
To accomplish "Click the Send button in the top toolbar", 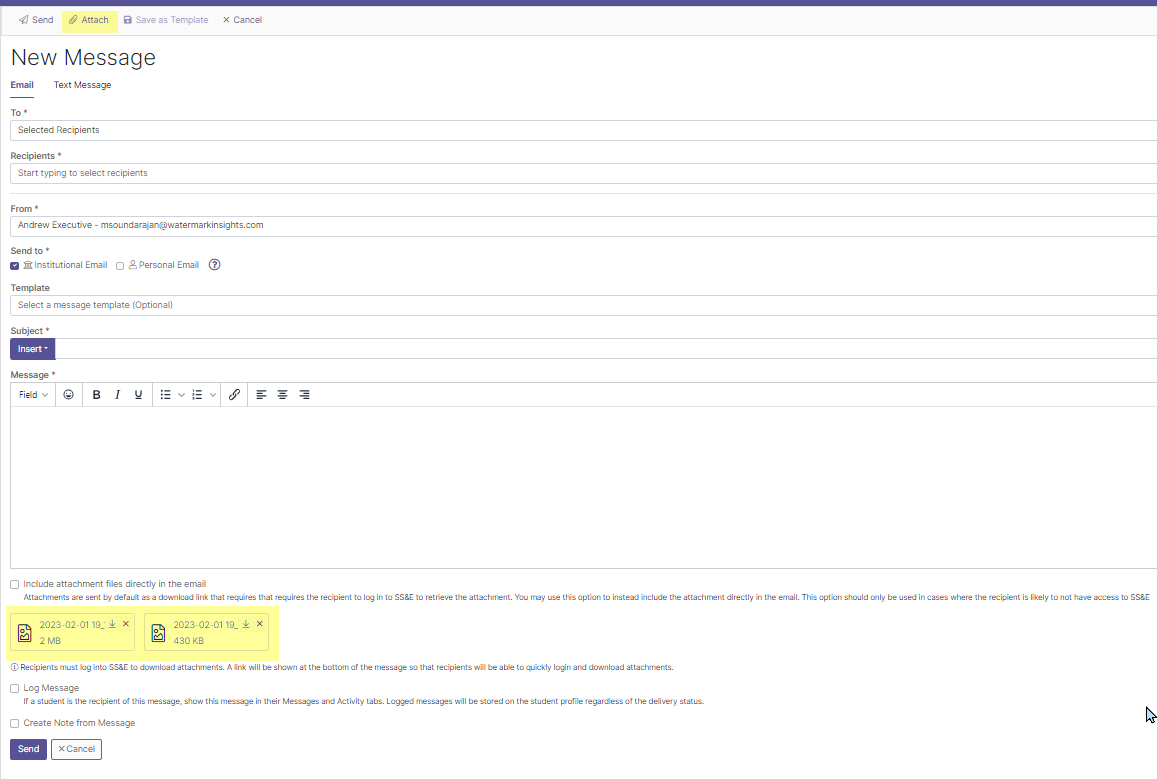I will [36, 20].
